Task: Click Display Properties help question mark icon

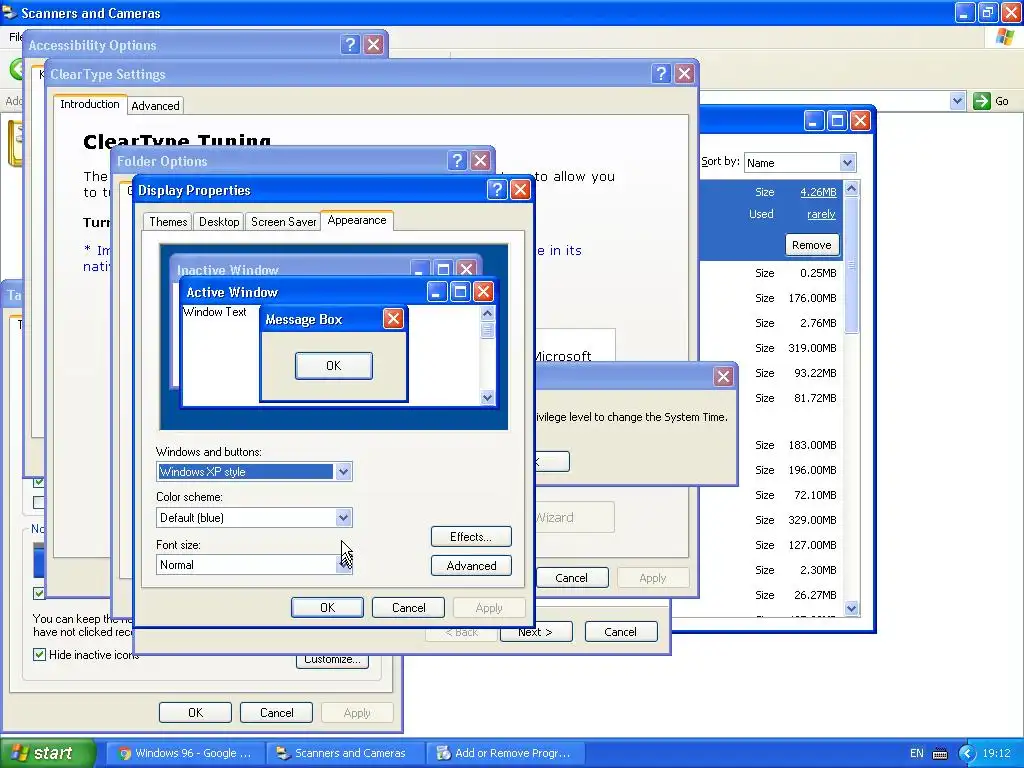Action: click(496, 190)
